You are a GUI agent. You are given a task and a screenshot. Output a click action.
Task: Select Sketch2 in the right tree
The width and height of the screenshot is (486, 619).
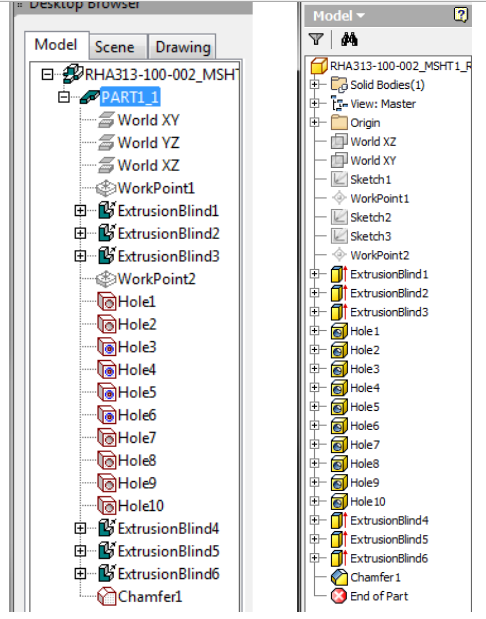[x=370, y=217]
